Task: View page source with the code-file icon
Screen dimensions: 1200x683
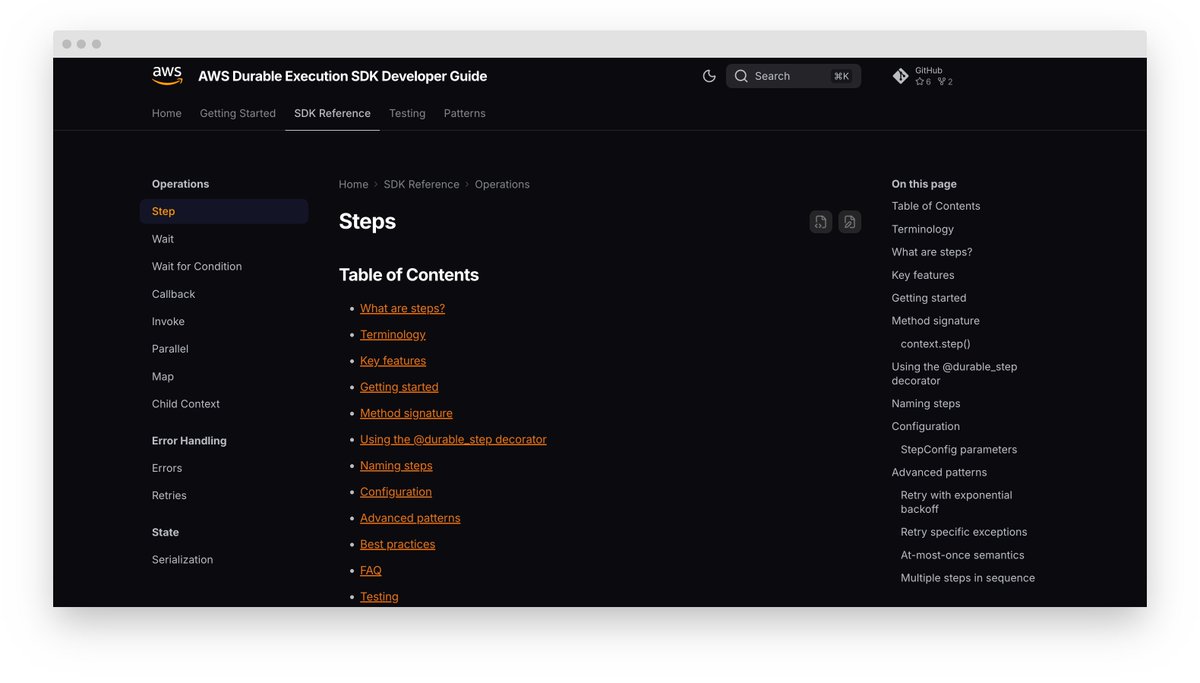Action: click(x=821, y=222)
